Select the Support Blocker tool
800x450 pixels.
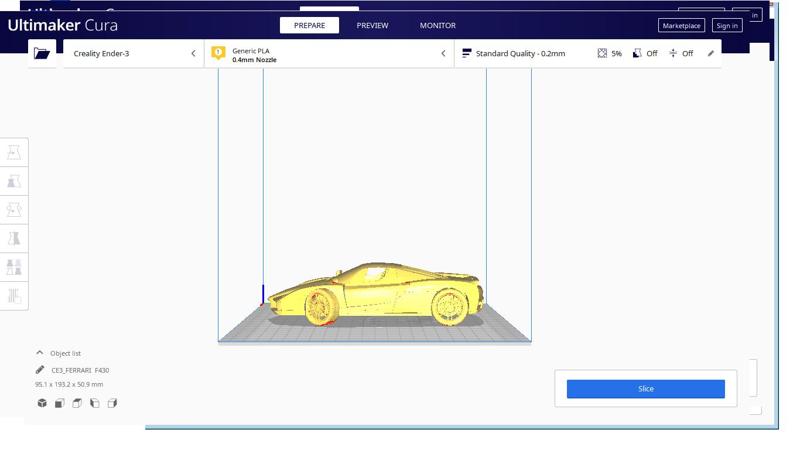[x=14, y=295]
